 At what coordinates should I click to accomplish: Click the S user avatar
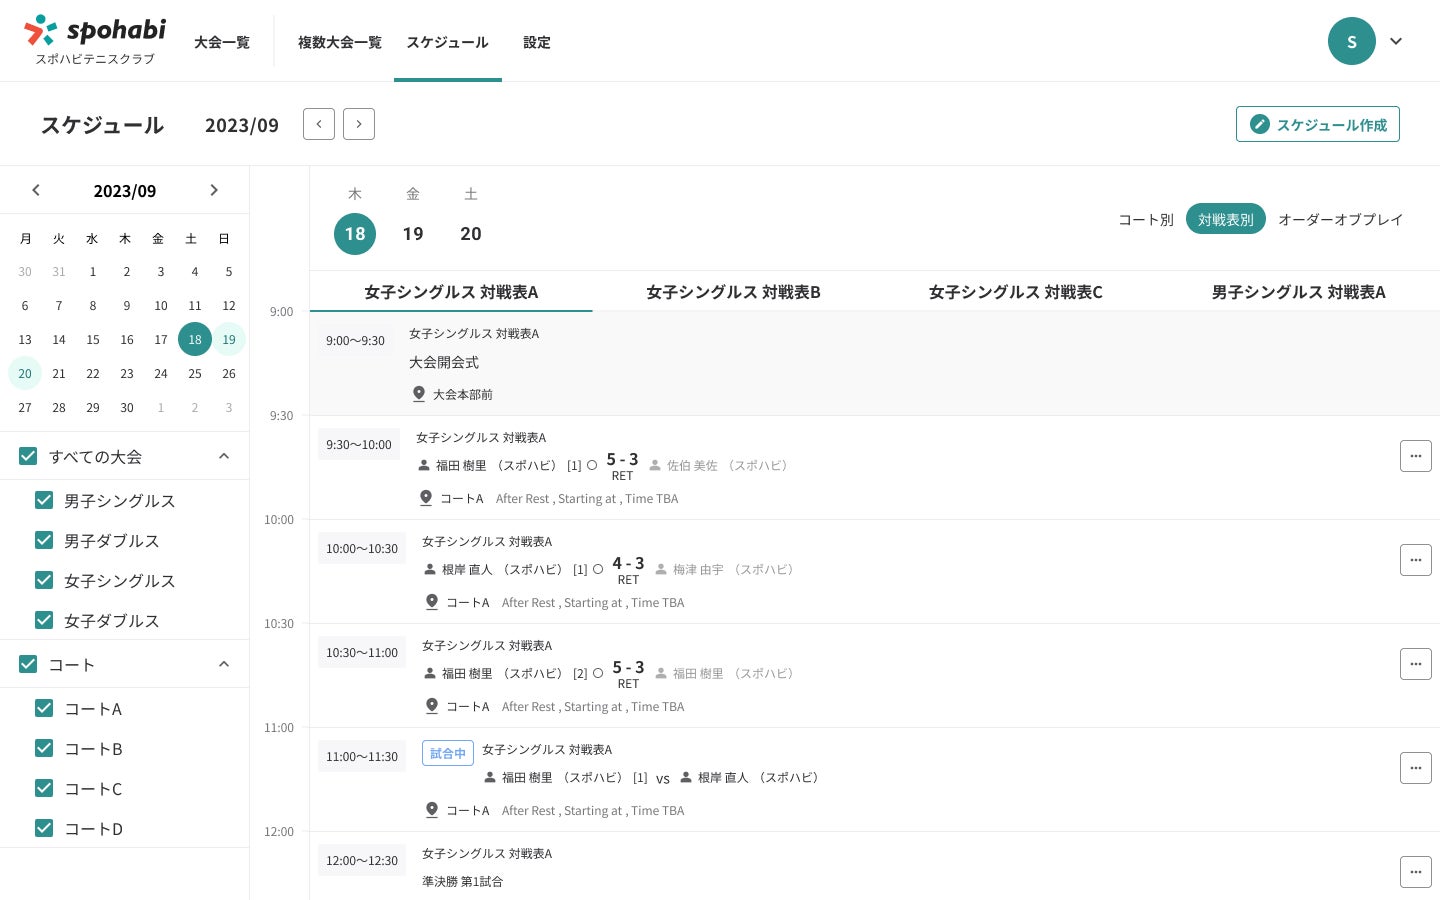tap(1351, 41)
